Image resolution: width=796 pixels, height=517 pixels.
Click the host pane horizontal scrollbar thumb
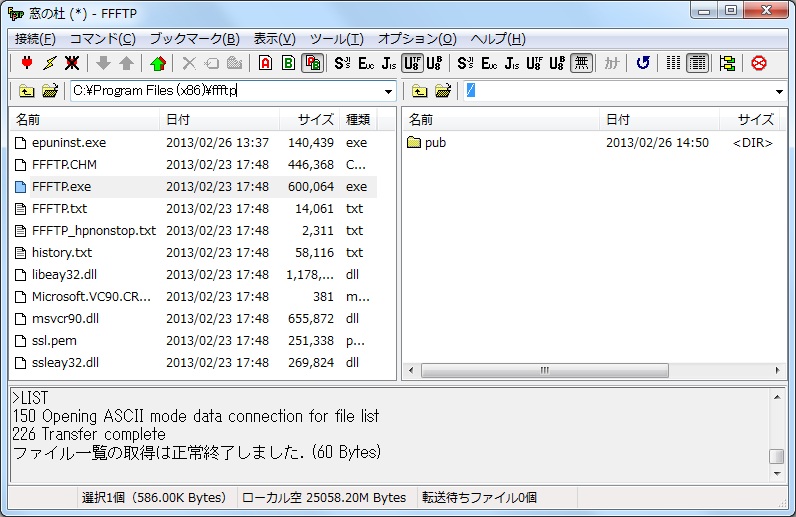click(545, 370)
